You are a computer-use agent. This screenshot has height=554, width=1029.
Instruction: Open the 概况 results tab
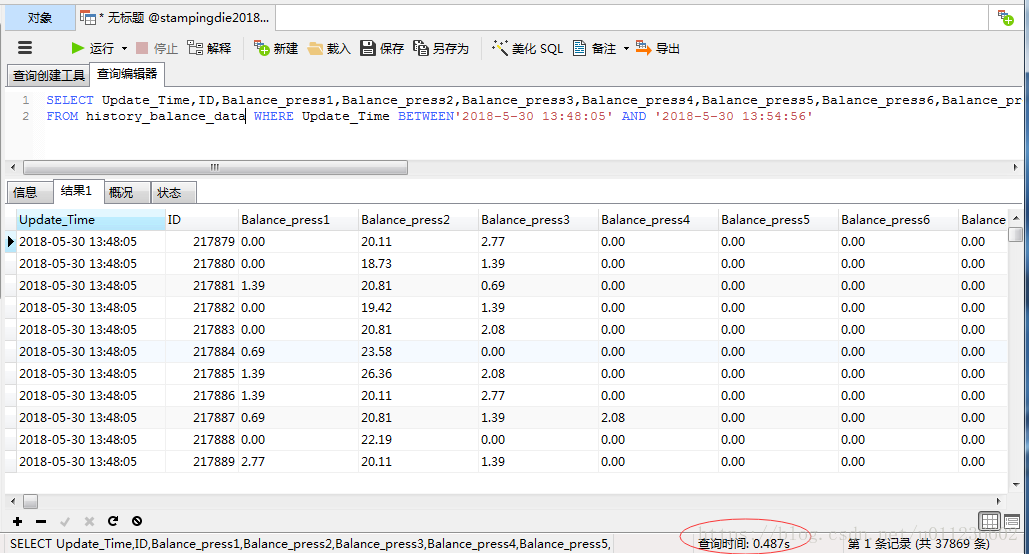point(121,192)
